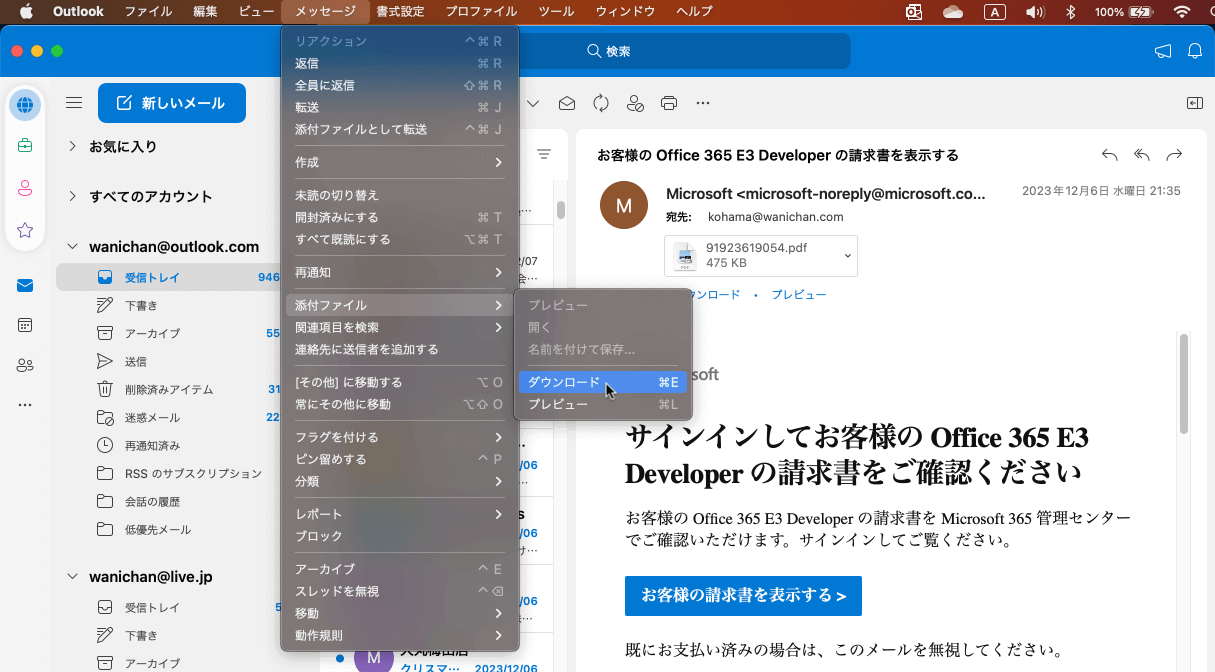Image resolution: width=1215 pixels, height=672 pixels.
Task: Open the 作成 submenu
Action: (x=399, y=162)
